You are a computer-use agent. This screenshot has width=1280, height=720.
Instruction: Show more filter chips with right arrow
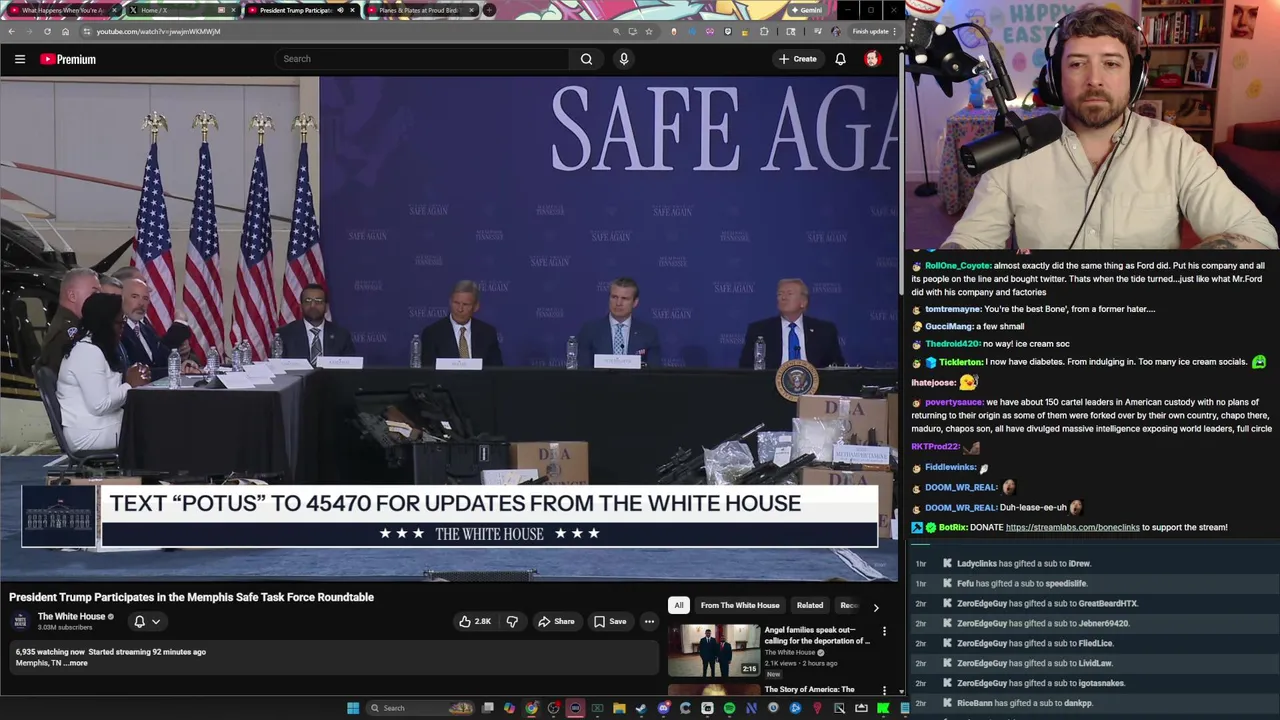876,606
